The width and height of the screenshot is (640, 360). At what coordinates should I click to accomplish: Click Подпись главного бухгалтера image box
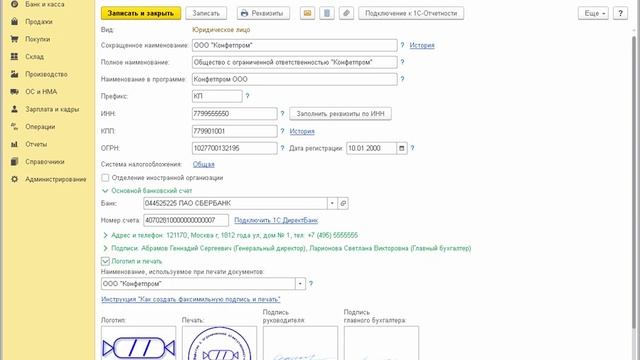tap(381, 343)
